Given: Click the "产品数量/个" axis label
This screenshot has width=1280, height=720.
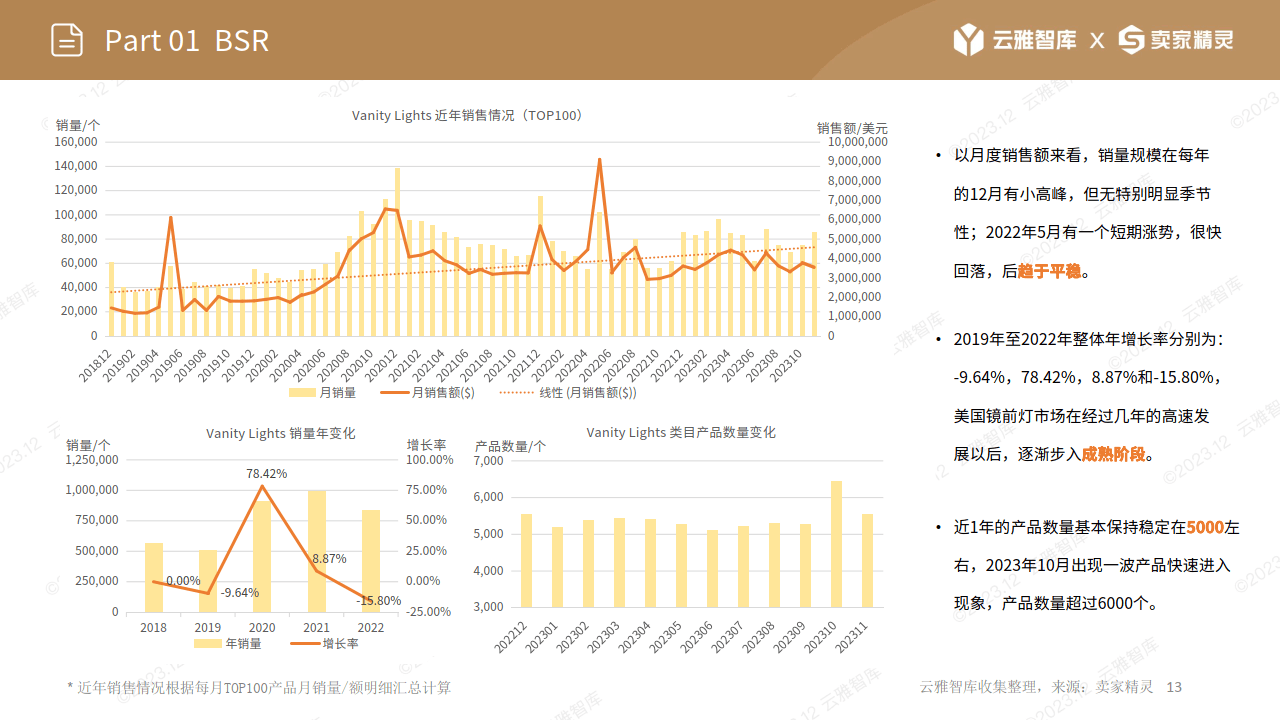Looking at the screenshot, I should [x=511, y=446].
